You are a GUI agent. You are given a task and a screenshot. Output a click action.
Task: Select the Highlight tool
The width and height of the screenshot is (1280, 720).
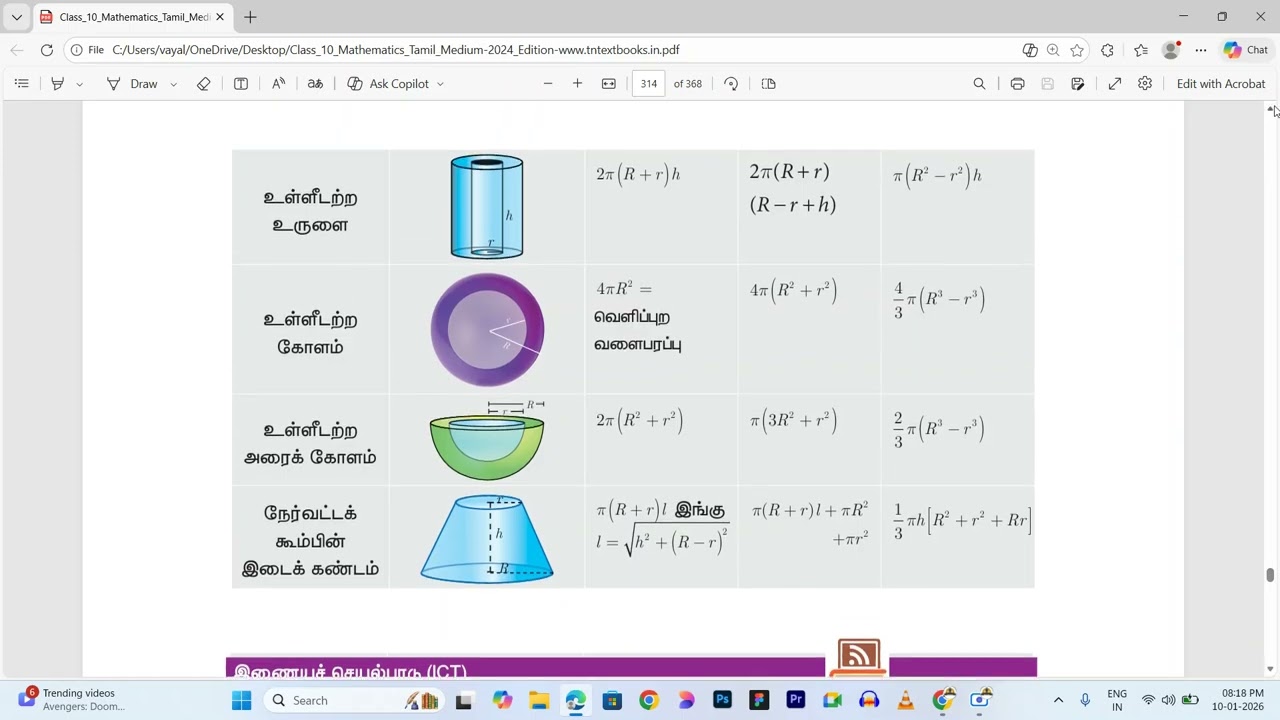[x=57, y=84]
